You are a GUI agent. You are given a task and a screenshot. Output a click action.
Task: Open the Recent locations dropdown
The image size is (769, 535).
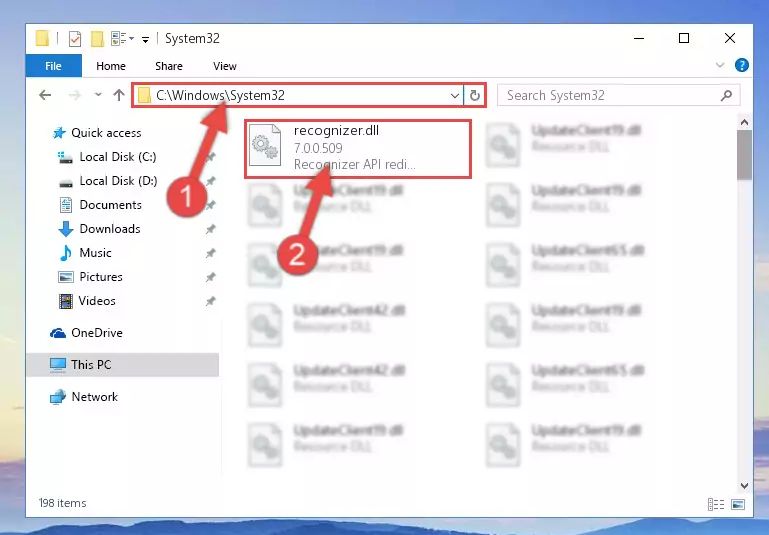coord(98,95)
